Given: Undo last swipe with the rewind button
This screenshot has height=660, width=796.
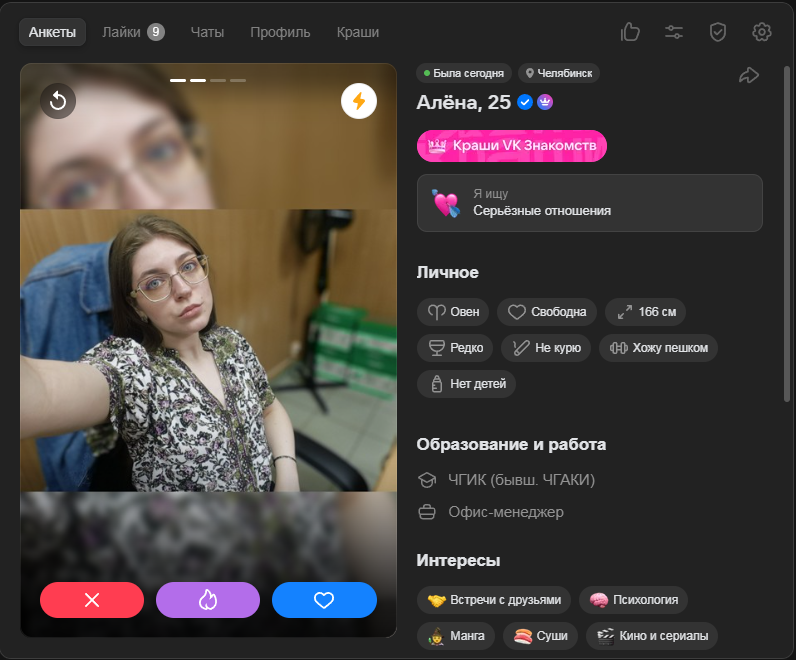Looking at the screenshot, I should tap(58, 101).
